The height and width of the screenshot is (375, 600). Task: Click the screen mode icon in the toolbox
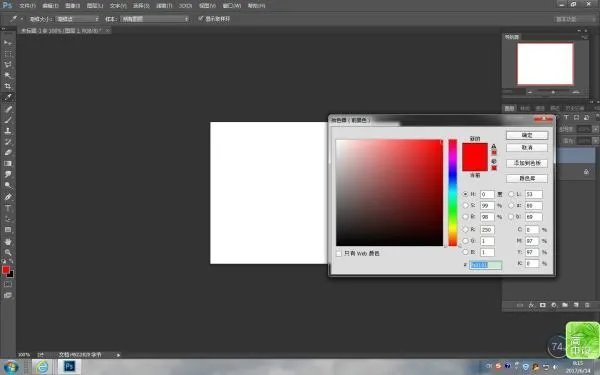8,295
